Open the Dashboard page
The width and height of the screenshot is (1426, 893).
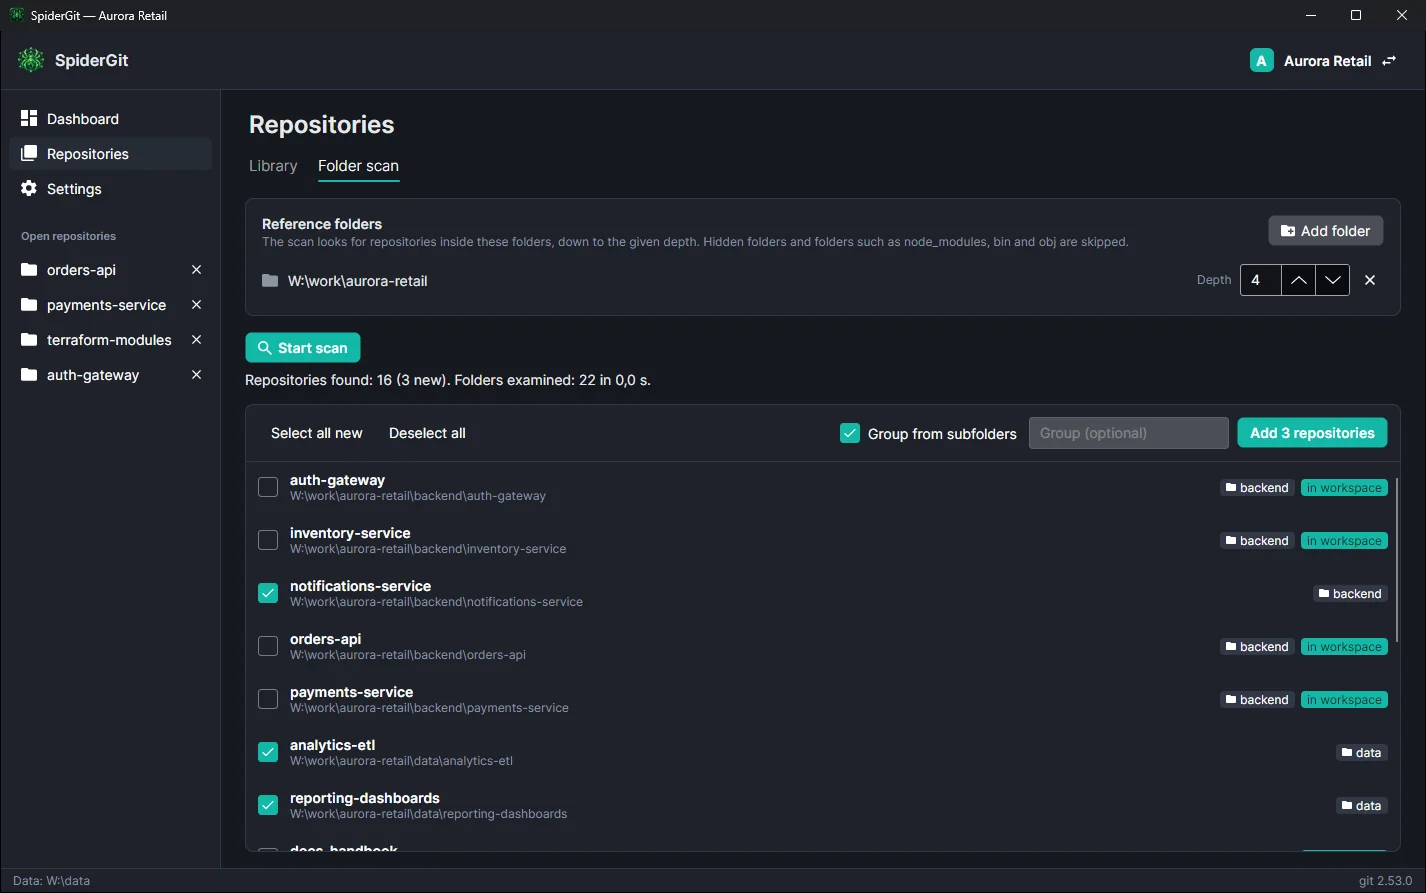[110, 119]
